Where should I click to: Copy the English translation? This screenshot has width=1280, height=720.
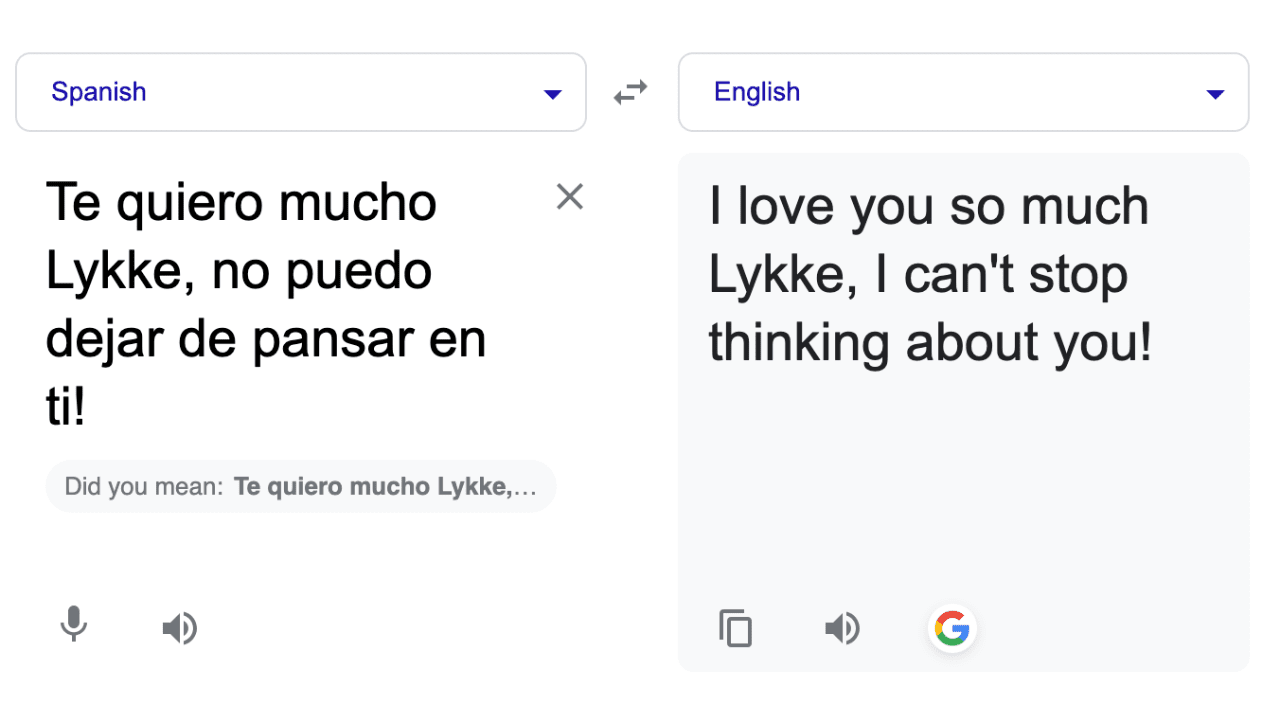tap(735, 629)
